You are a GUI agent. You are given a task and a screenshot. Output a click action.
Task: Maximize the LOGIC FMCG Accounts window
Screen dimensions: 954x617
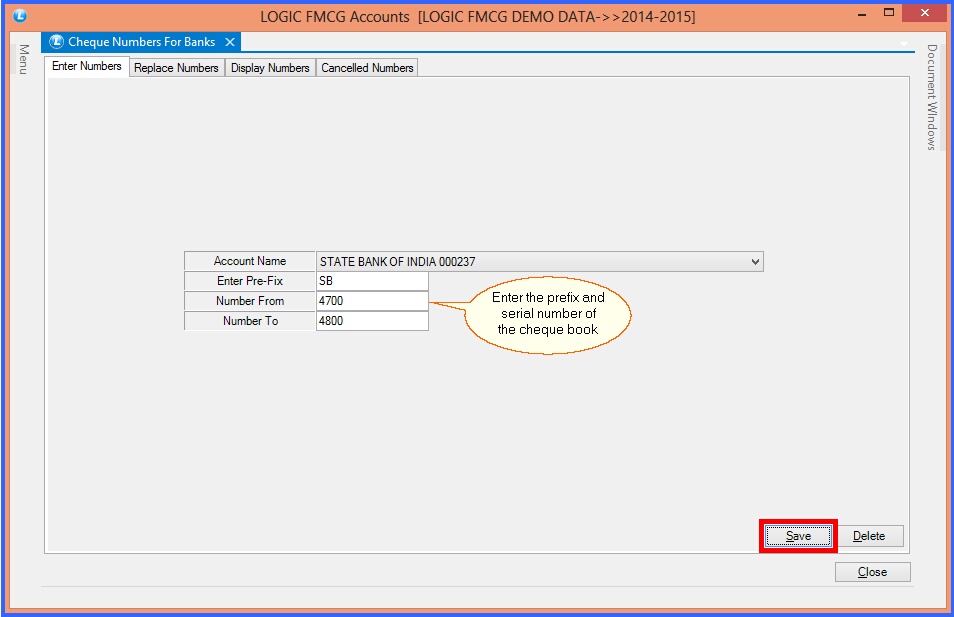[889, 13]
